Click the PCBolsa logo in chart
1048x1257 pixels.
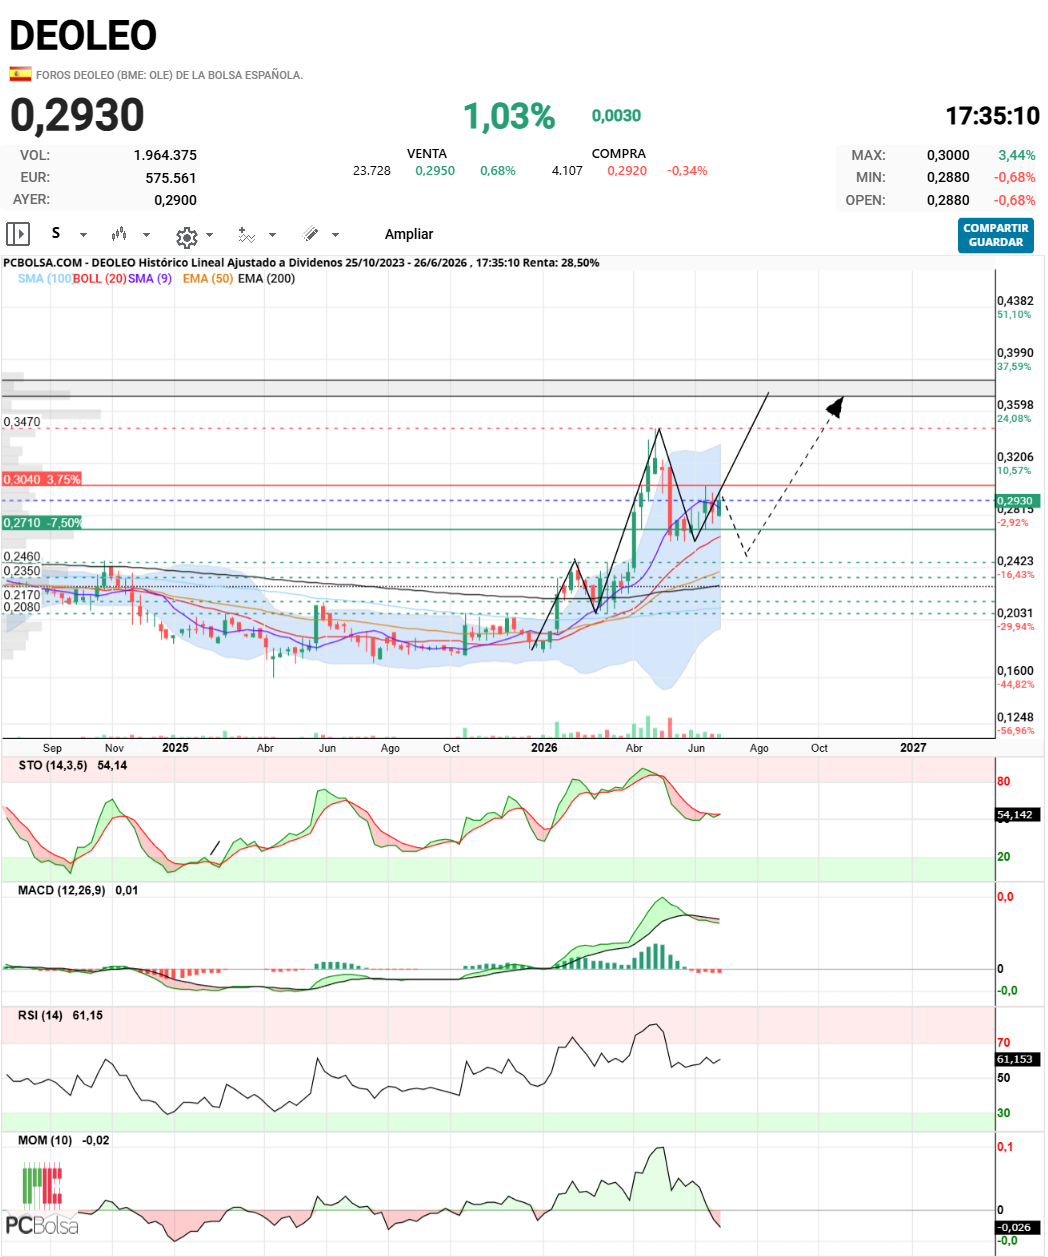pos(42,1199)
